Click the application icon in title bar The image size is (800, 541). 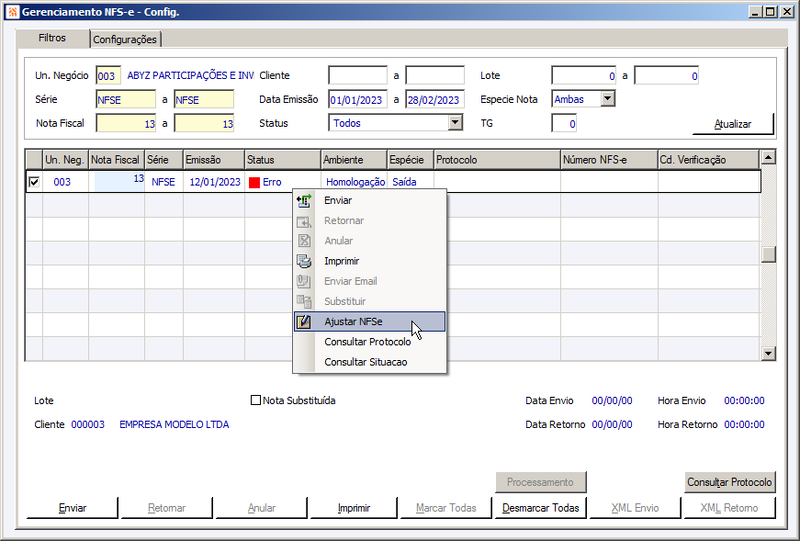click(x=12, y=11)
